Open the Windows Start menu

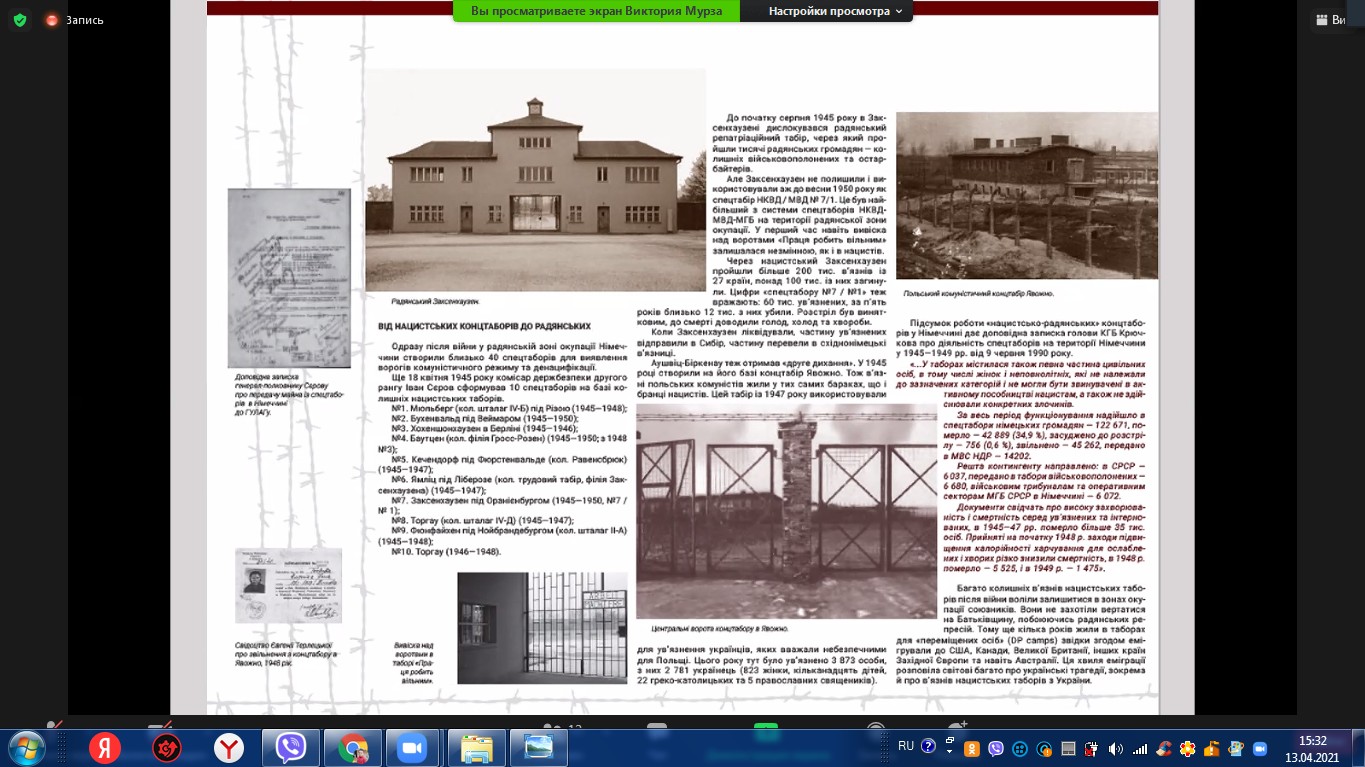(x=27, y=747)
